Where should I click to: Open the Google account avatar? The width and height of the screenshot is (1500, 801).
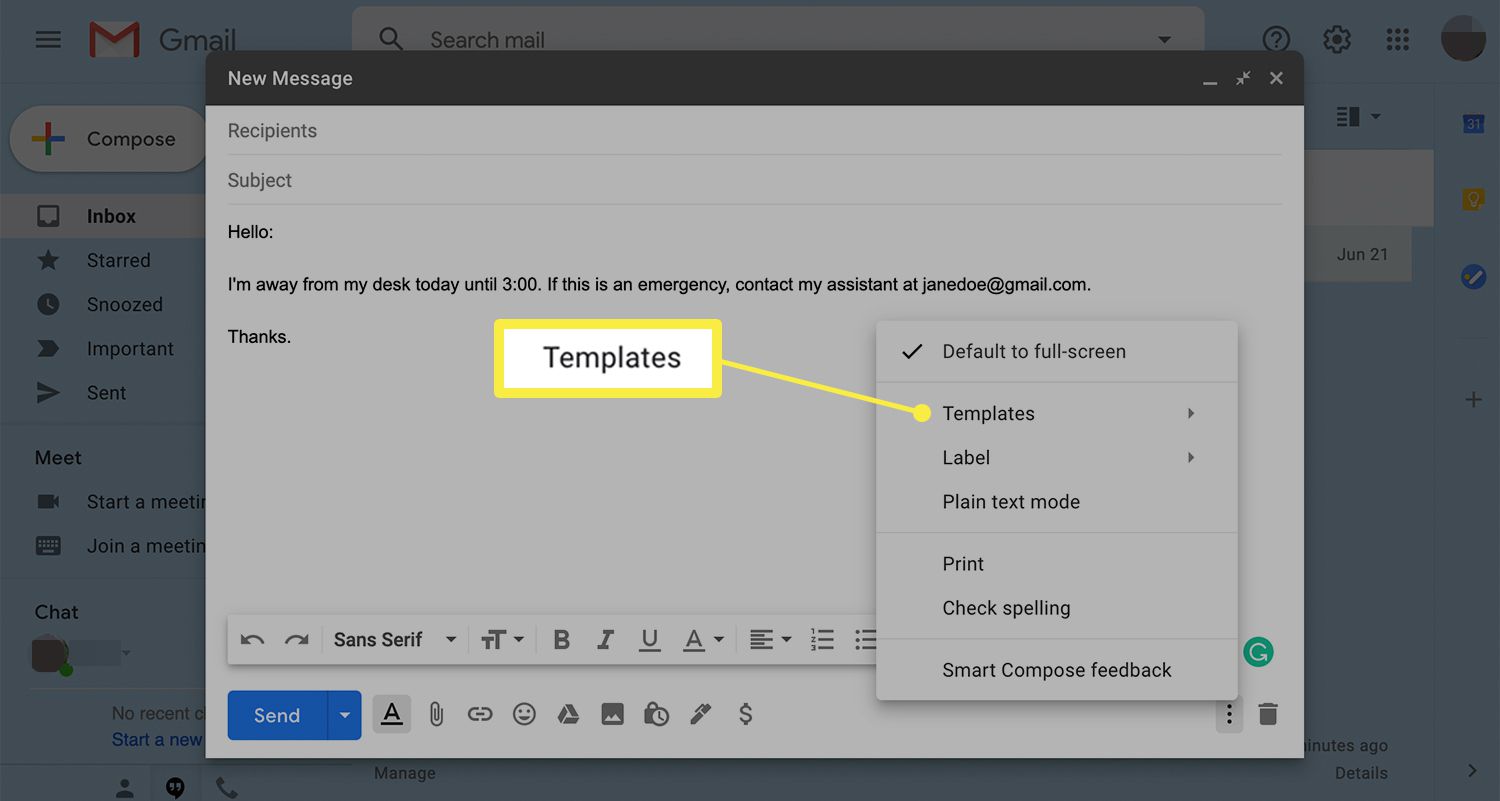(1462, 40)
